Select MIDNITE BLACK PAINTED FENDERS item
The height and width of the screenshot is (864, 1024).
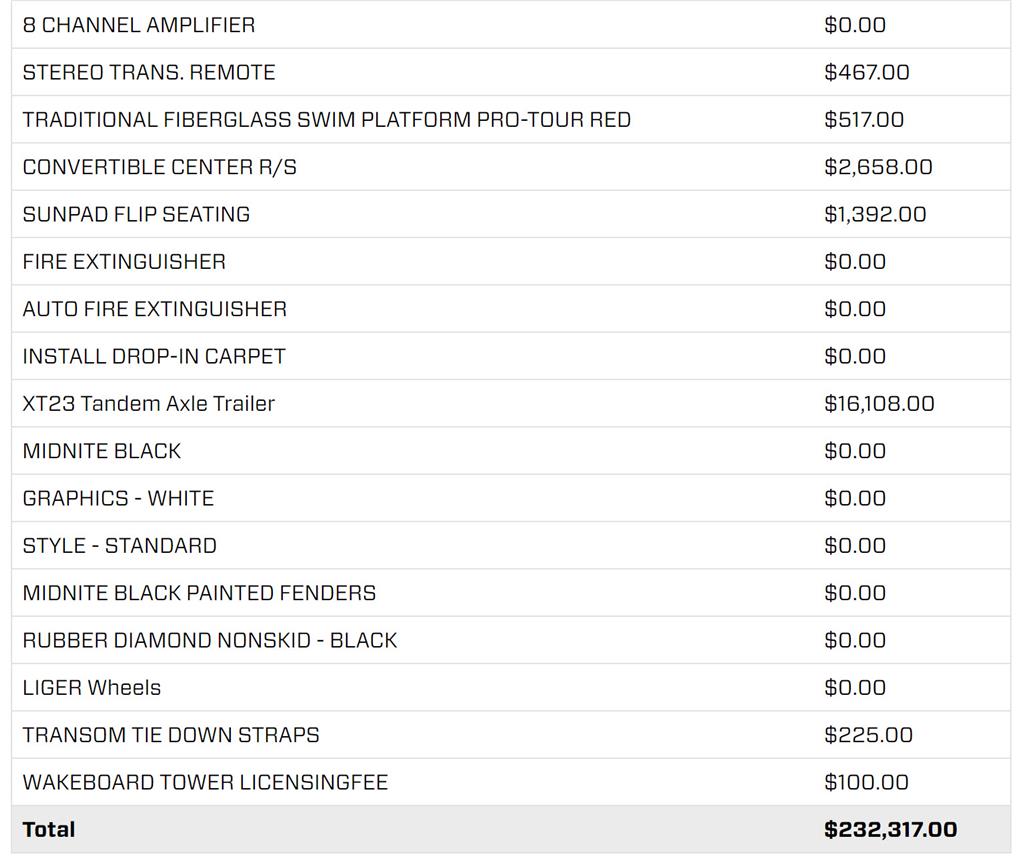click(x=511, y=593)
